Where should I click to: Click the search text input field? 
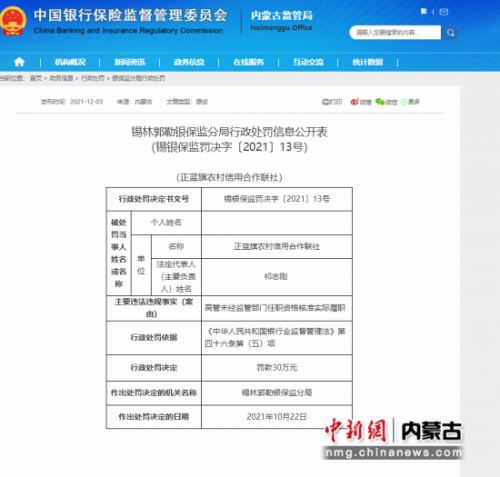[x=395, y=33]
